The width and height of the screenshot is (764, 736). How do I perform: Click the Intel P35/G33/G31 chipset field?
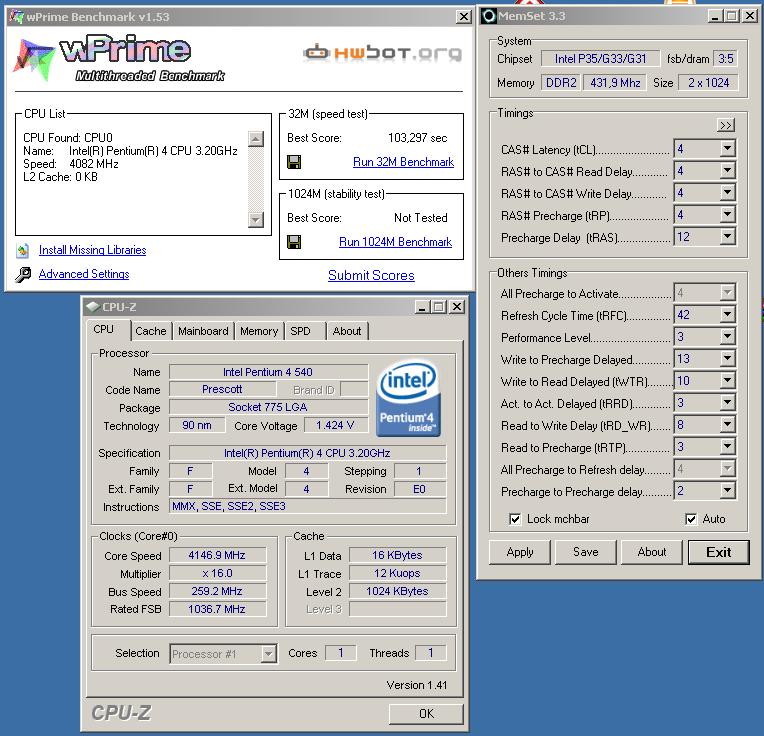(600, 59)
